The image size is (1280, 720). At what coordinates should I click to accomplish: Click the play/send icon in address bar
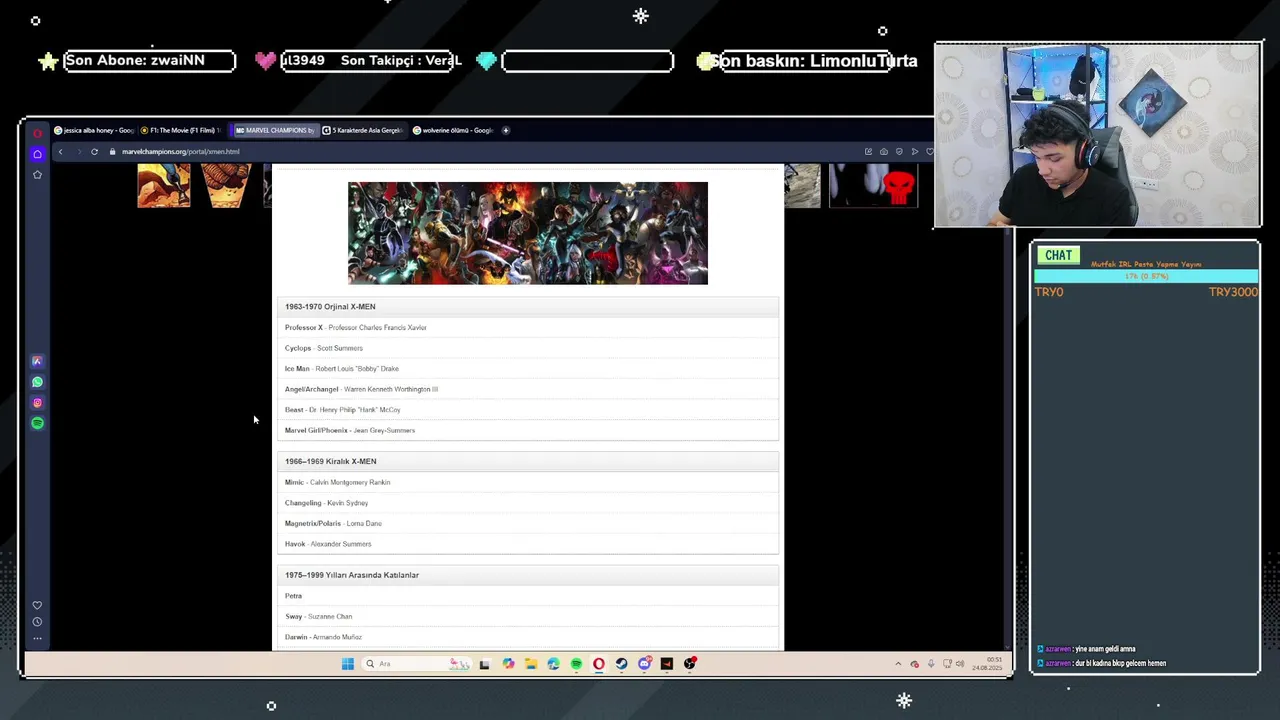(x=914, y=152)
